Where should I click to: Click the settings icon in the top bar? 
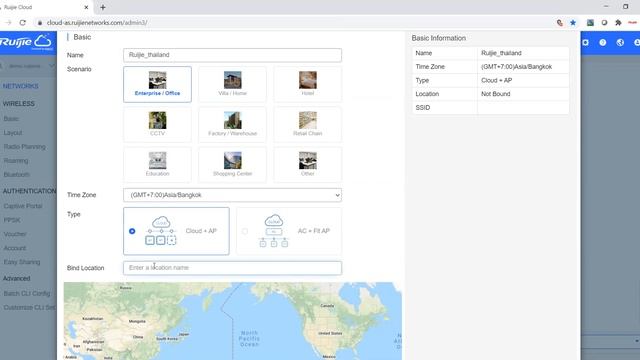coord(585,42)
